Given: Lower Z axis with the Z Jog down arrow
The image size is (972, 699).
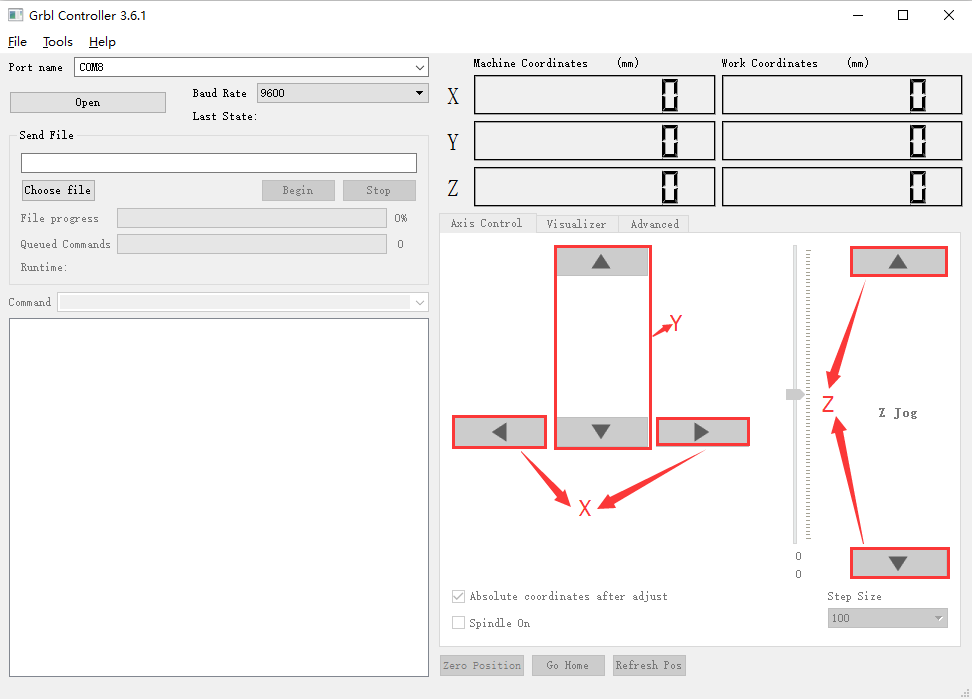Looking at the screenshot, I should click(x=899, y=563).
